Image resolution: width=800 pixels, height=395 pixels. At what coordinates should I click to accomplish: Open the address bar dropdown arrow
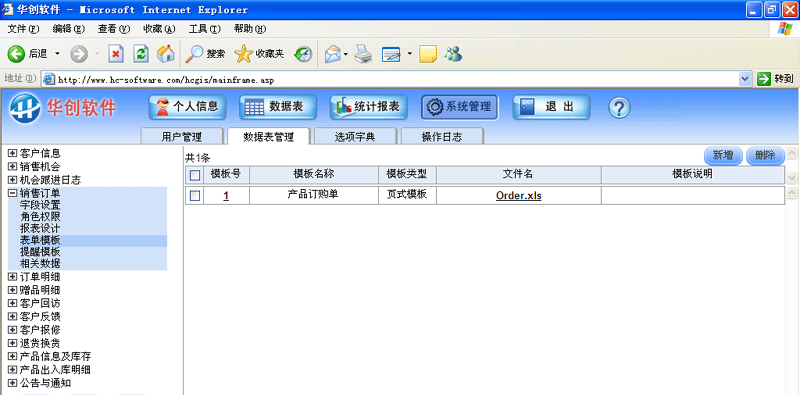[745, 79]
